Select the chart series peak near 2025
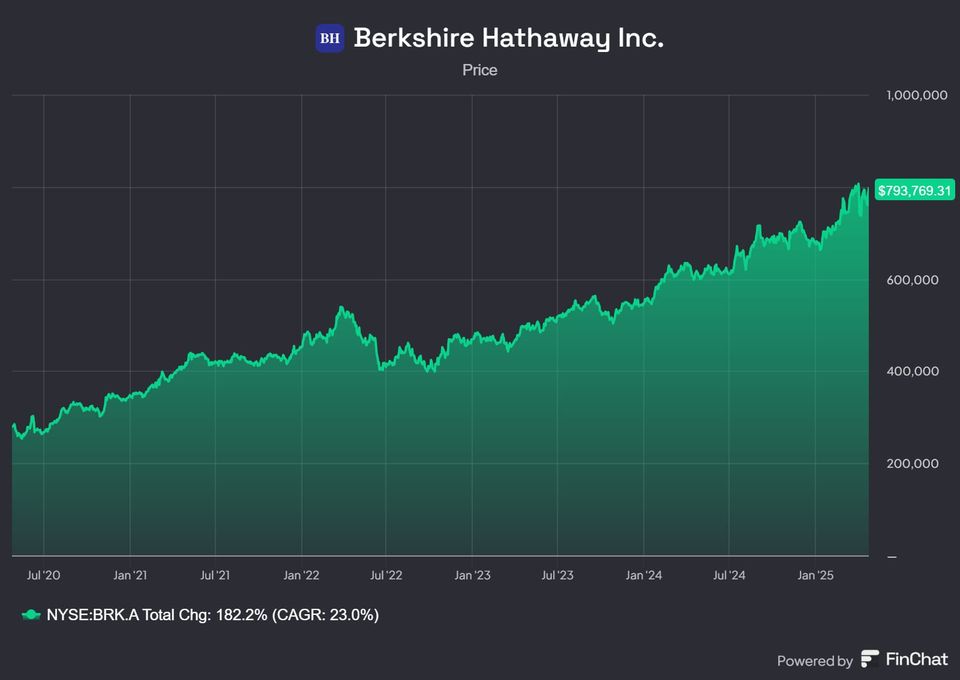960x680 pixels. pos(859,183)
